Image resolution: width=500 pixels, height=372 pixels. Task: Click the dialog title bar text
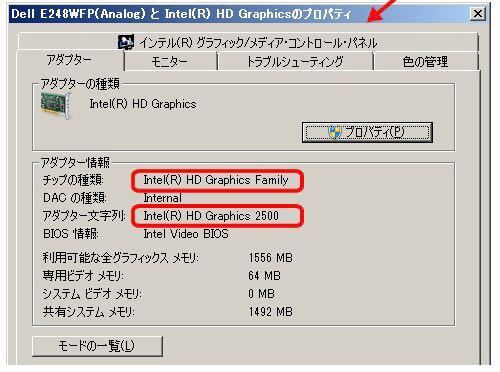181,14
